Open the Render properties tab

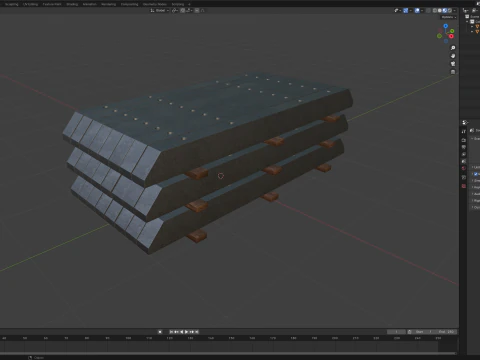pyautogui.click(x=464, y=140)
